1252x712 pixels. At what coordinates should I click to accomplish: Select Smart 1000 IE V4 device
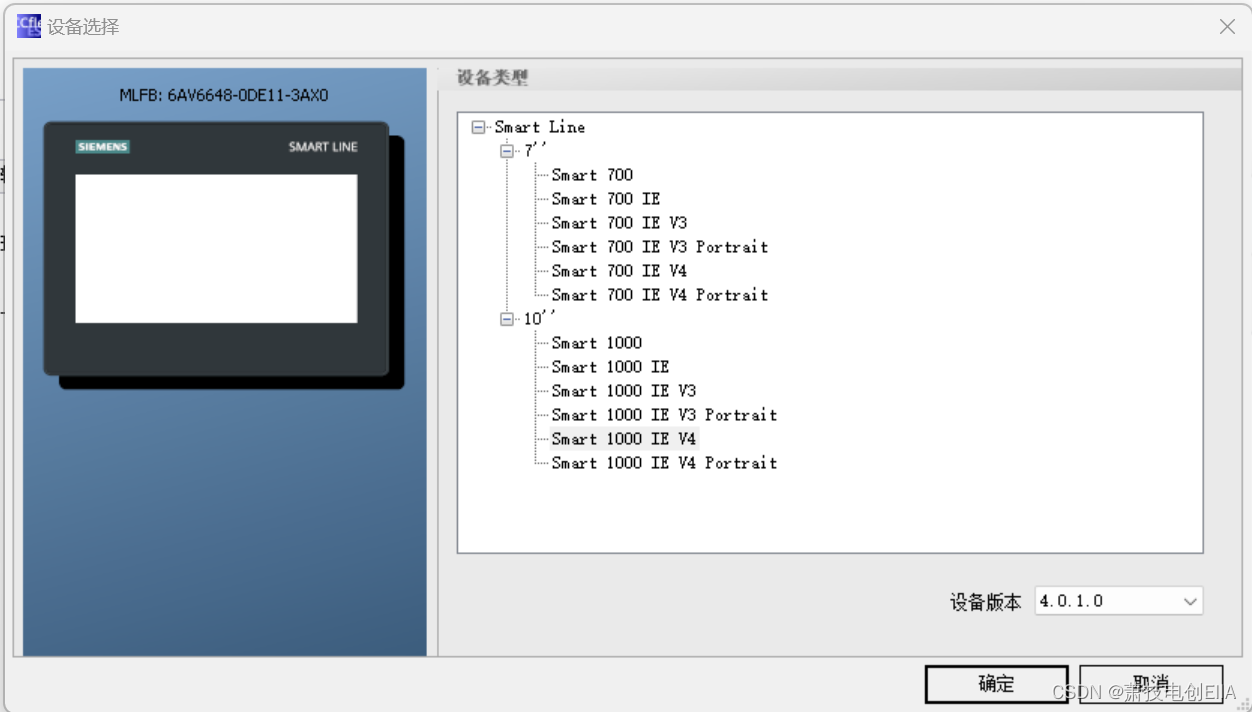[624, 439]
